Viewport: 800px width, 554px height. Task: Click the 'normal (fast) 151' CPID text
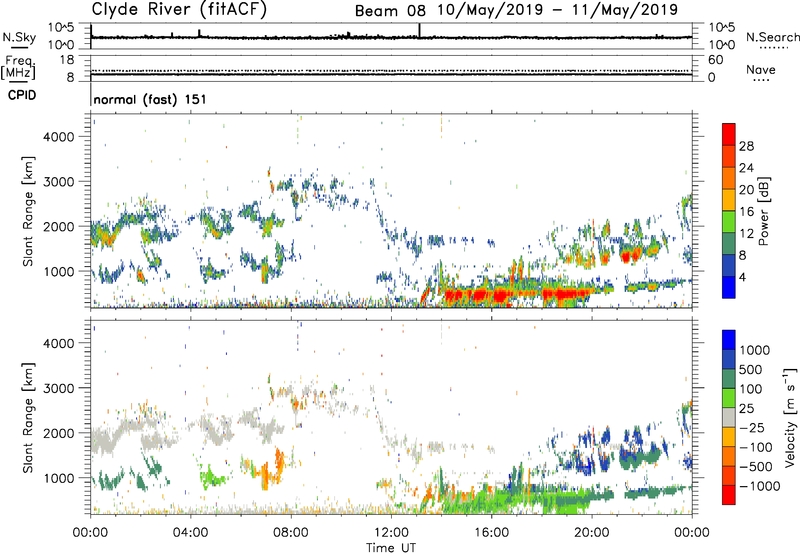click(150, 99)
